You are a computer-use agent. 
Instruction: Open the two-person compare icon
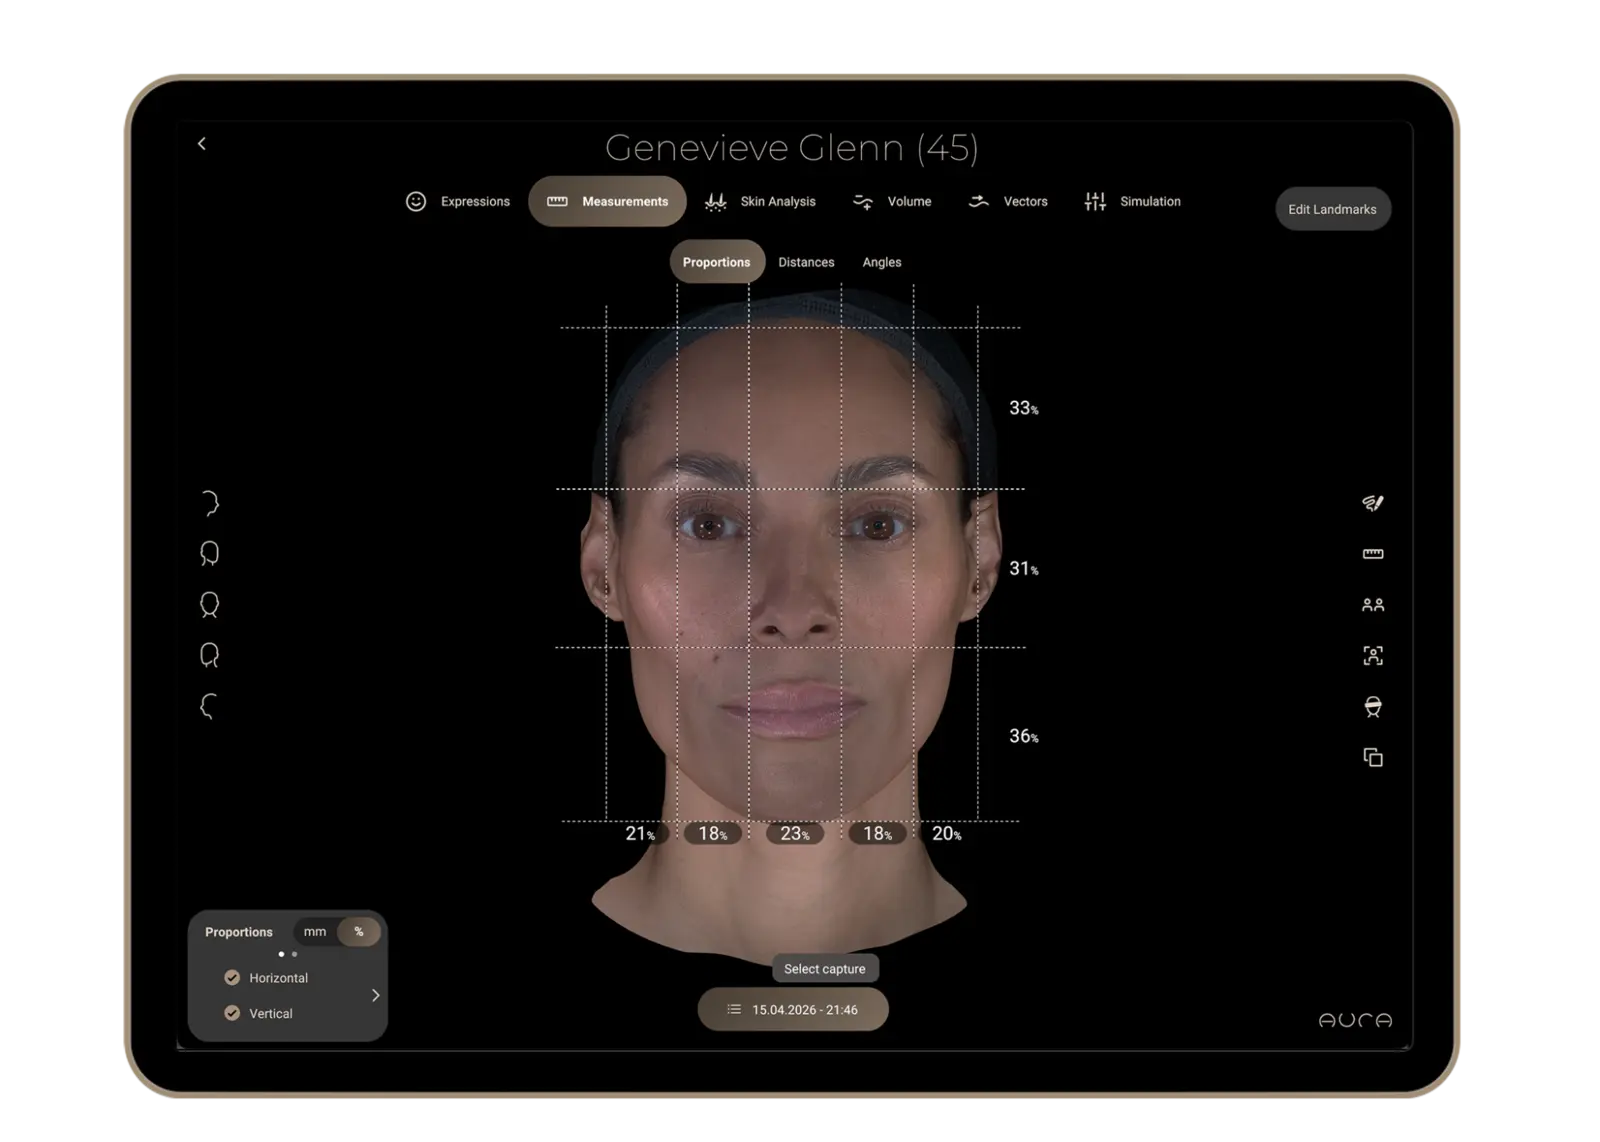click(1373, 604)
